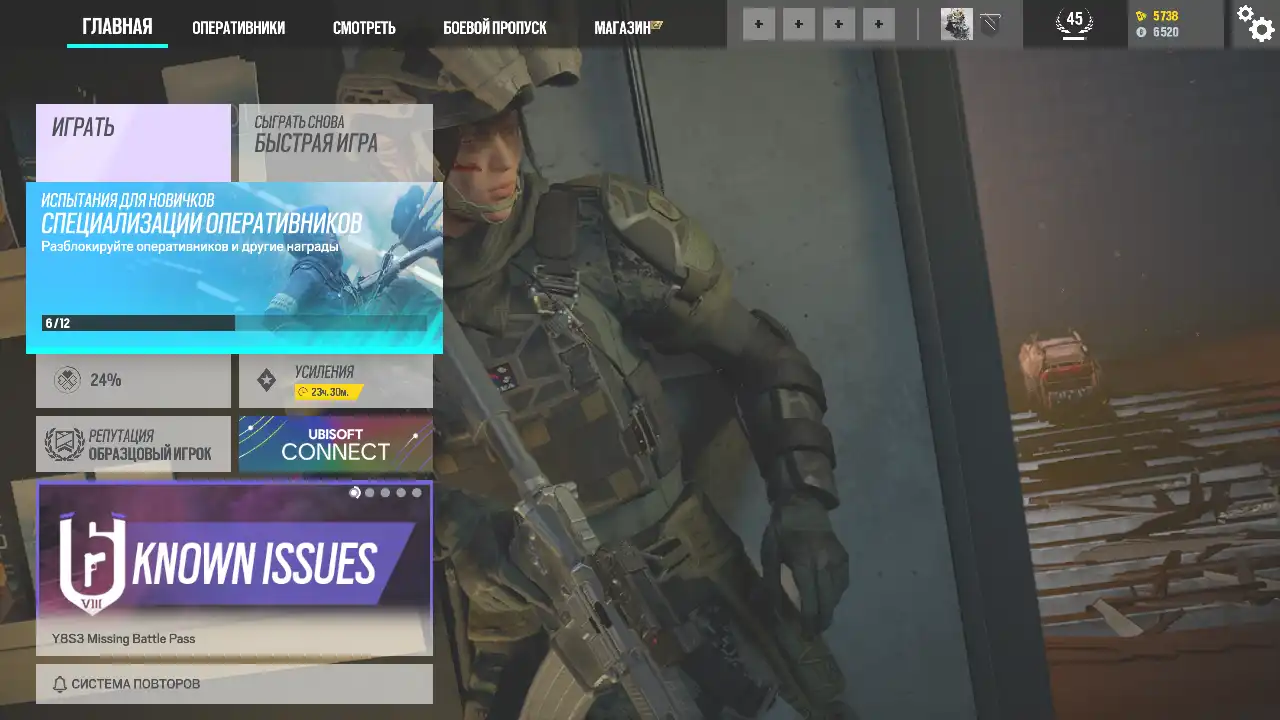
Task: Select fourth news carousel dot
Action: tap(401, 492)
